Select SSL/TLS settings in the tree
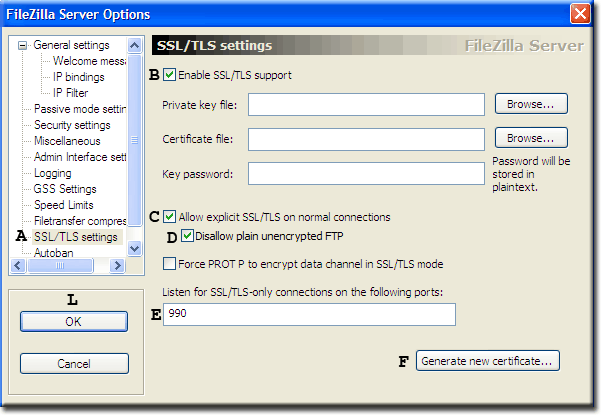The image size is (604, 417). (76, 237)
